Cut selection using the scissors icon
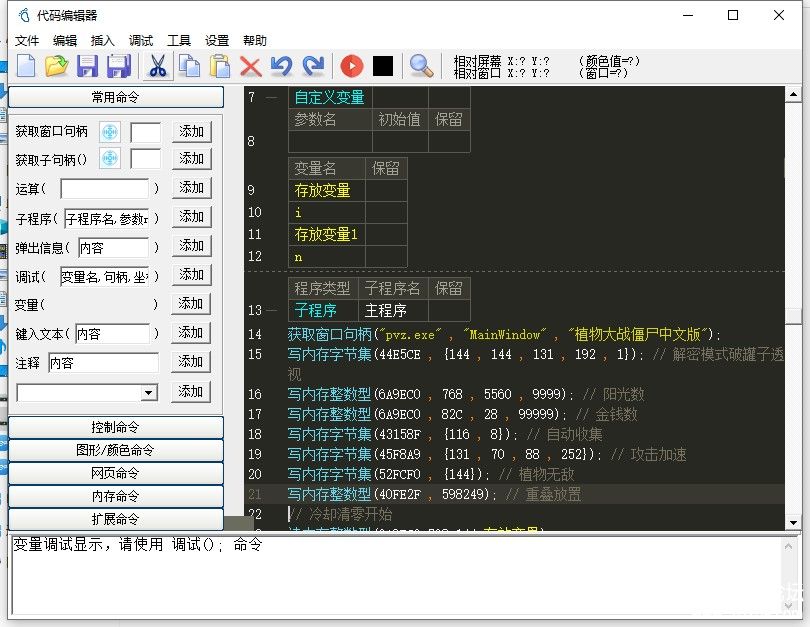 point(158,66)
